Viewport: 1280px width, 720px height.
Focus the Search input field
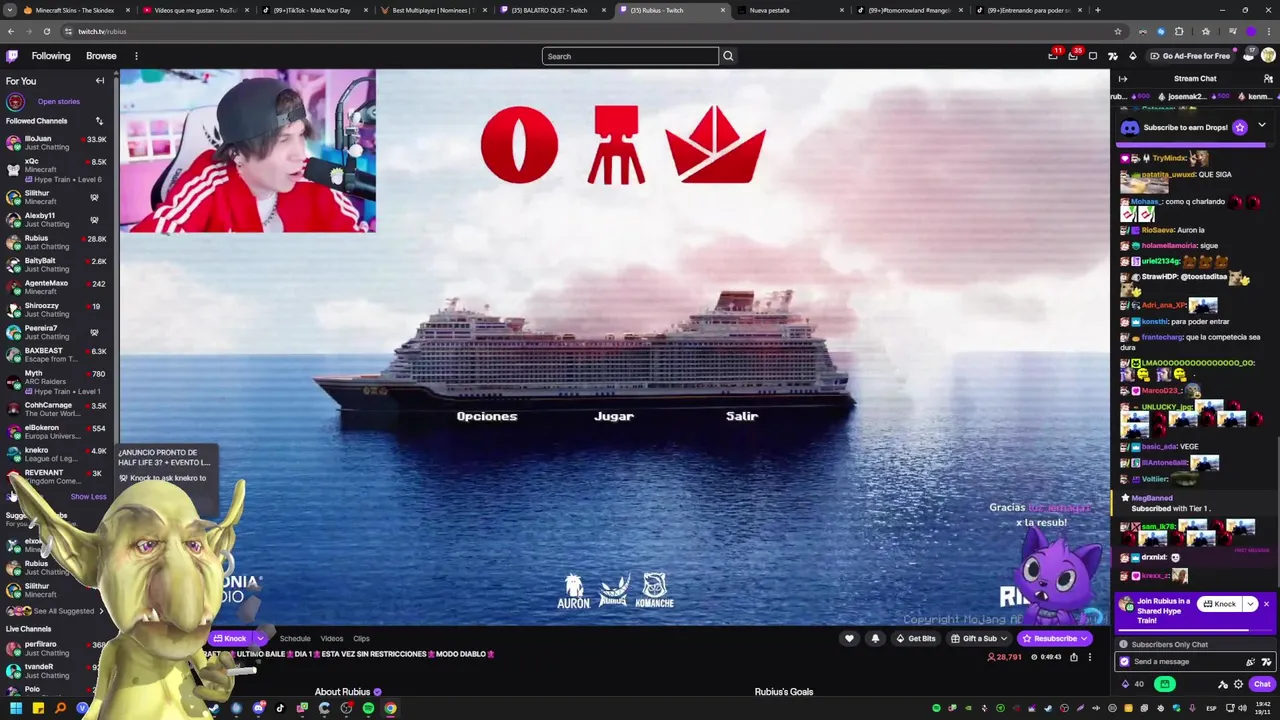click(x=630, y=56)
